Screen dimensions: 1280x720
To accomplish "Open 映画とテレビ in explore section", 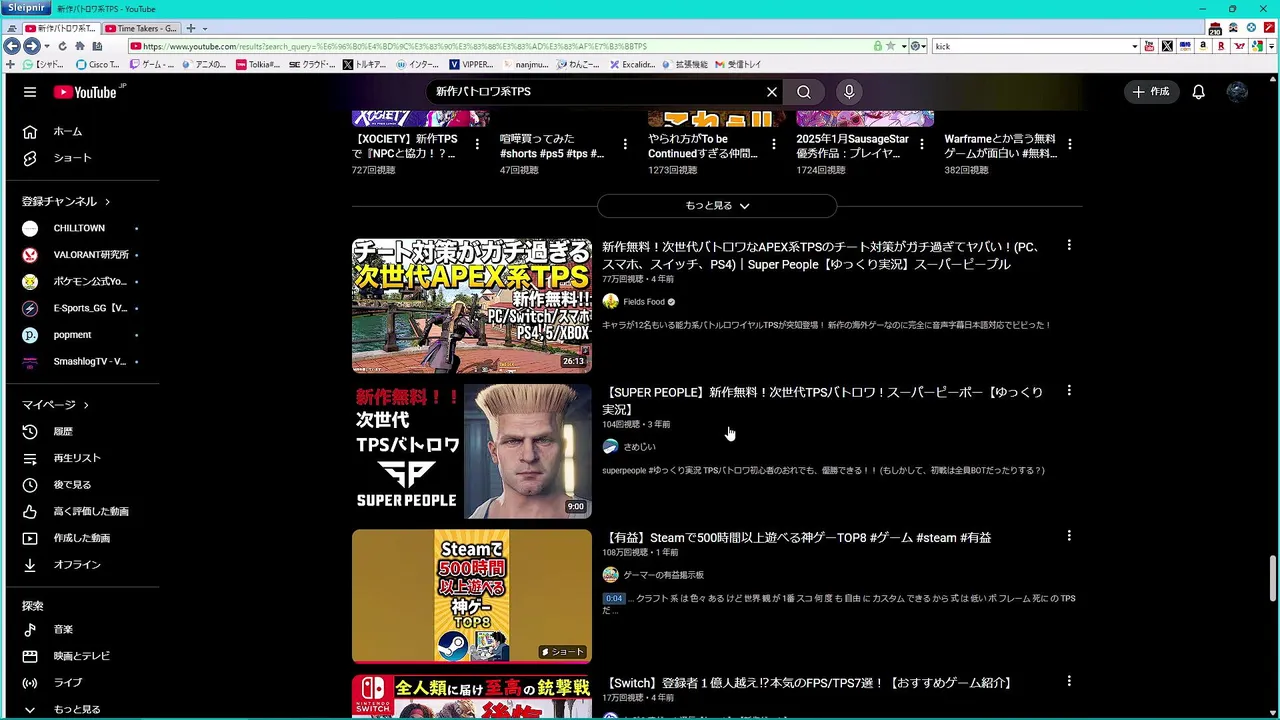I will tap(82, 656).
